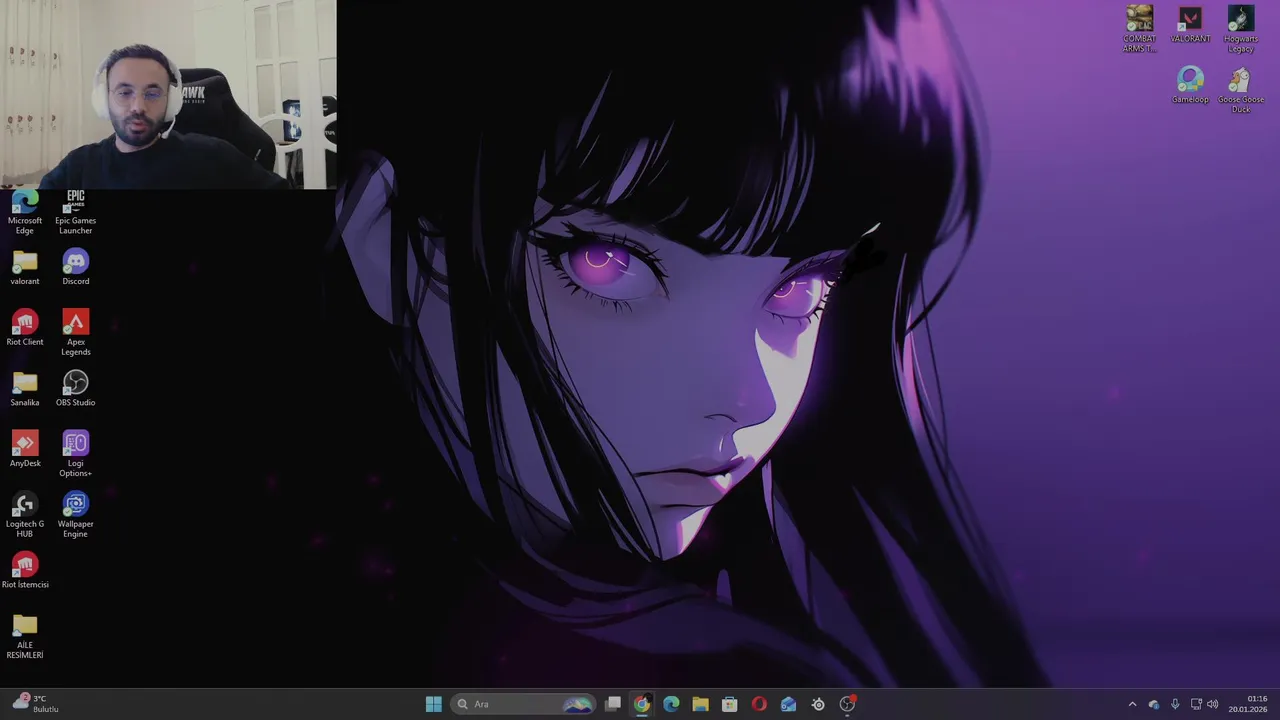Open Task View from the taskbar

pos(613,704)
